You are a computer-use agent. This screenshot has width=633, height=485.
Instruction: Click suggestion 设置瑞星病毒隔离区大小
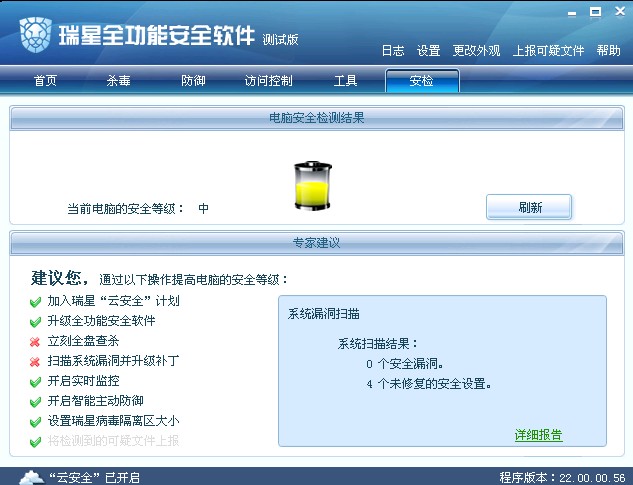pos(113,421)
